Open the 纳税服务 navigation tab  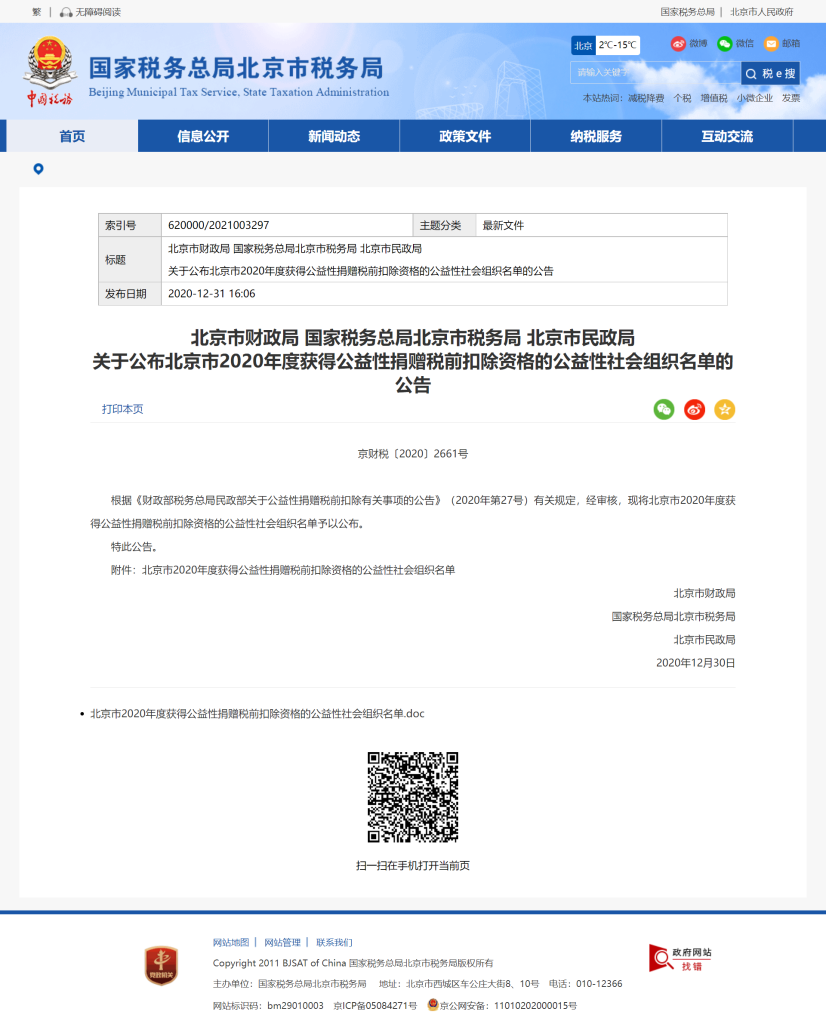596,136
